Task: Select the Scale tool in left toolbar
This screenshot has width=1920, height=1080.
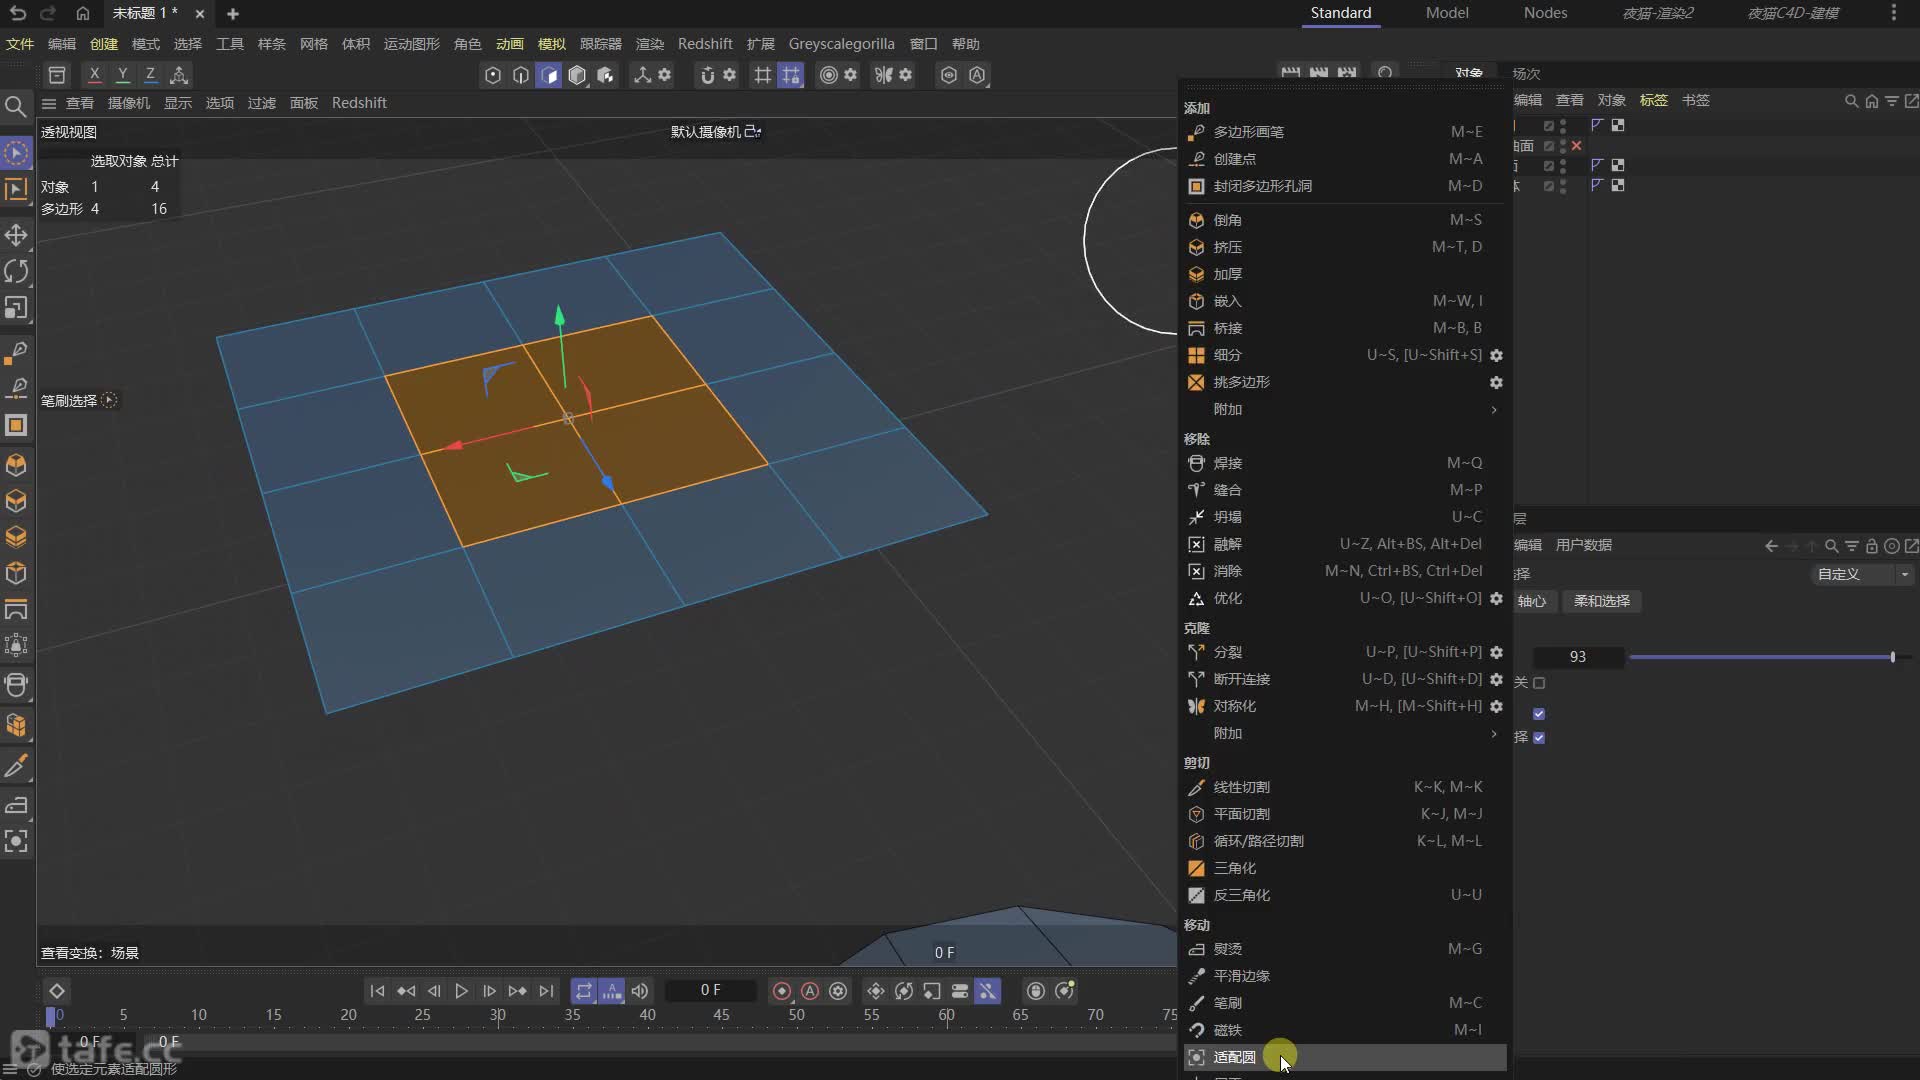Action: 16,308
